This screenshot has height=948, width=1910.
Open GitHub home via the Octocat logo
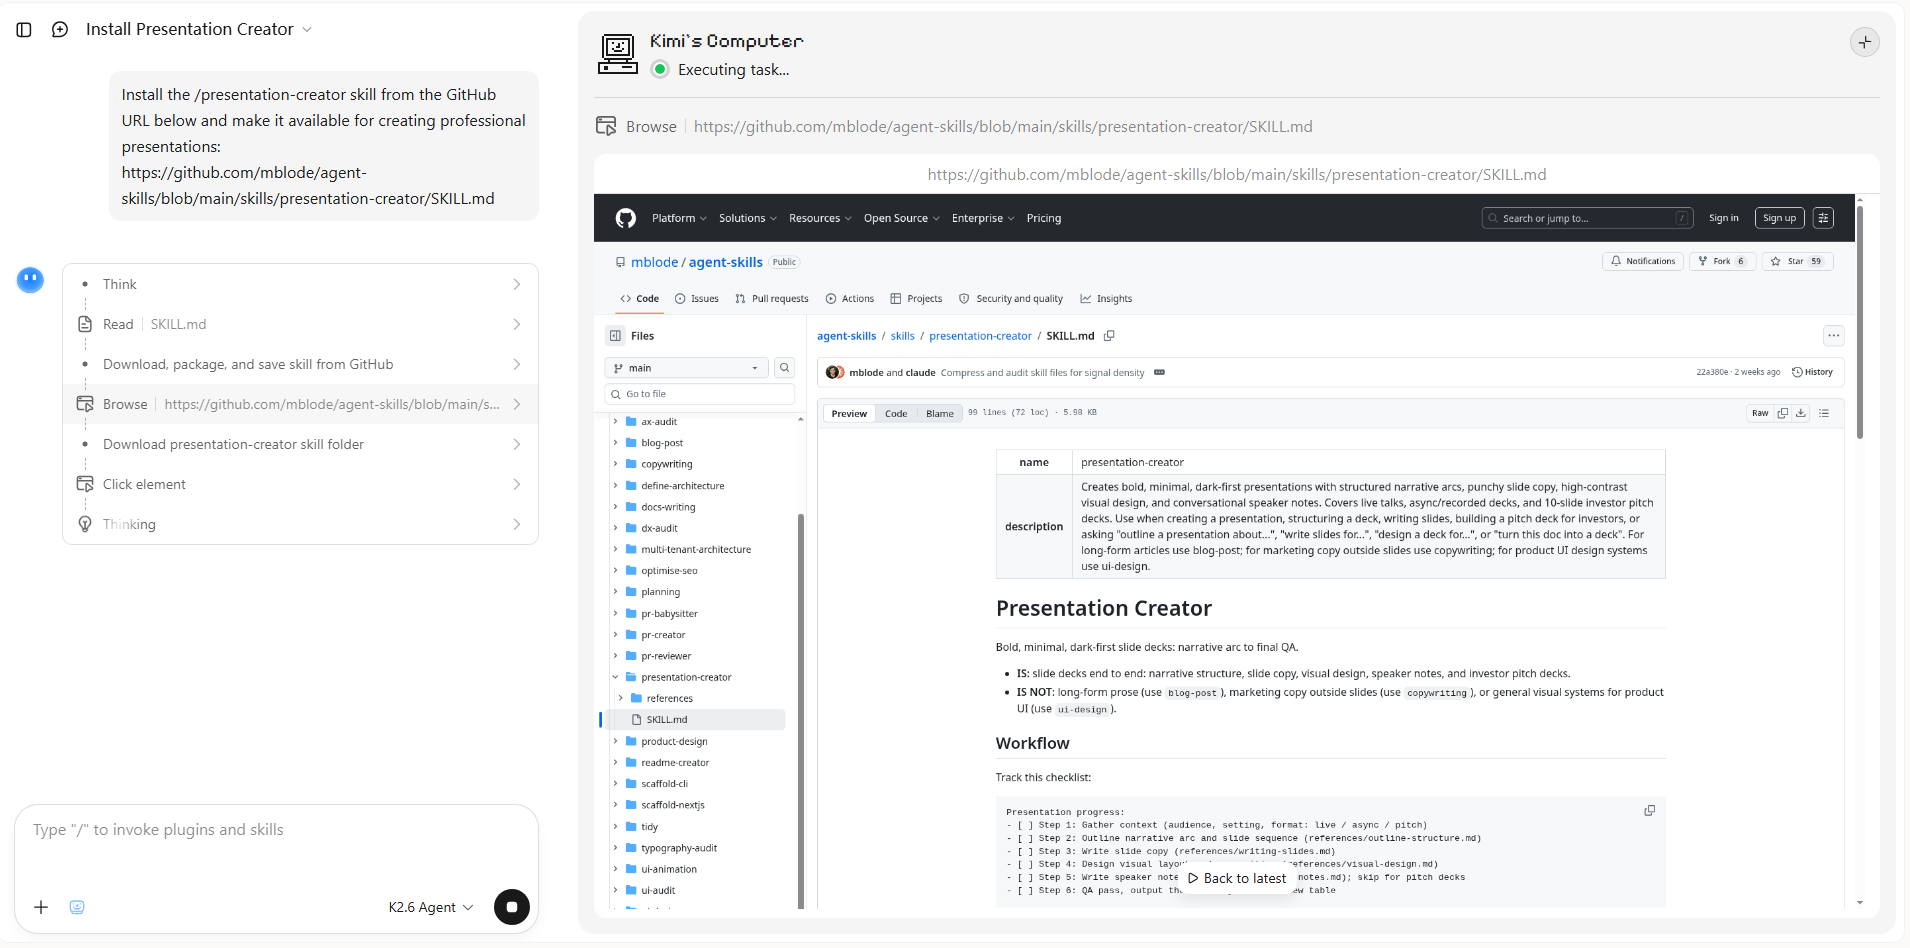626,218
